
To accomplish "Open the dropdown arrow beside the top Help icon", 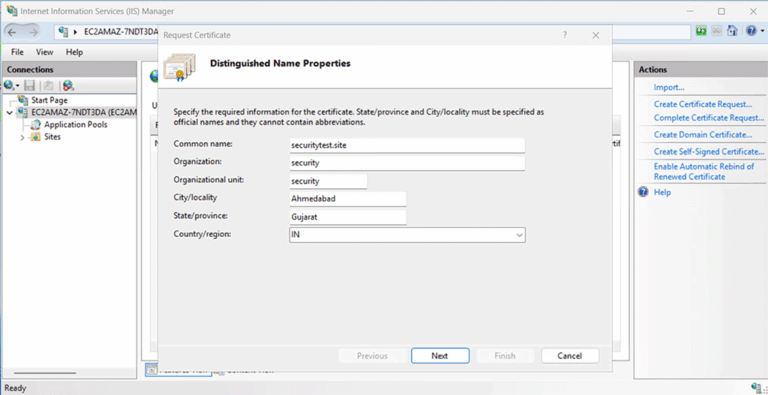I will 762,31.
